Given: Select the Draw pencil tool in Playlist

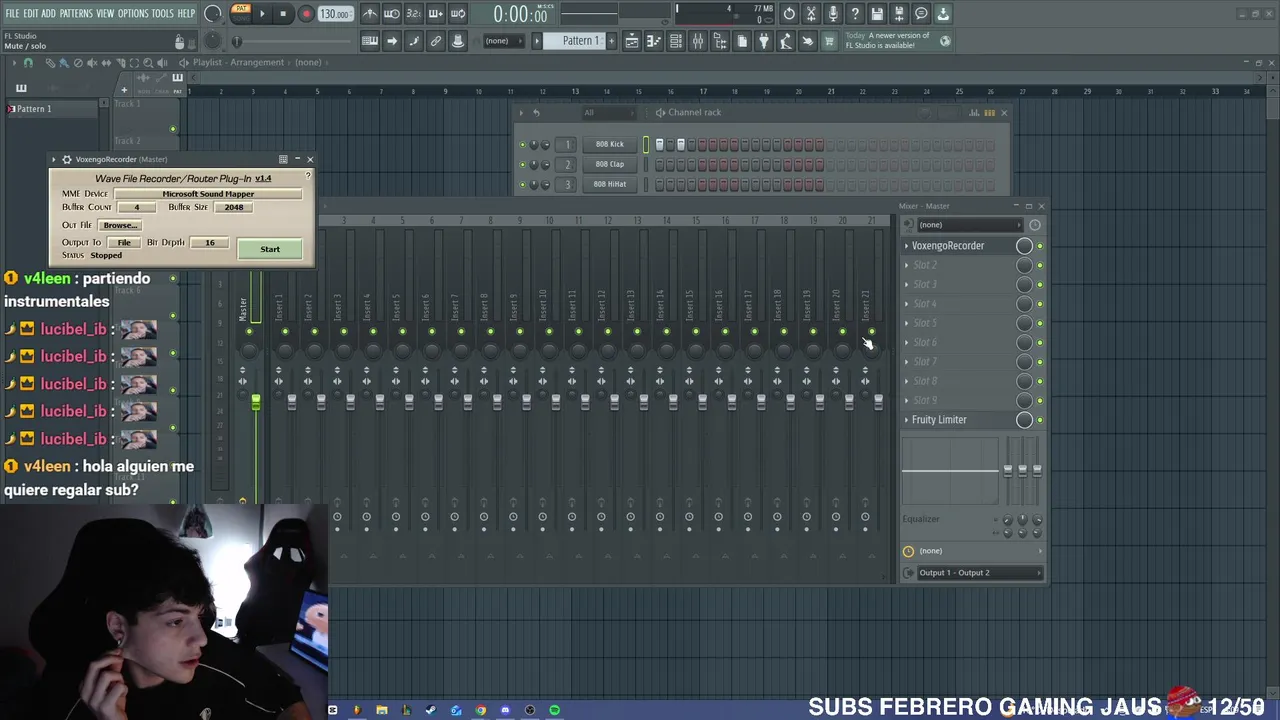Looking at the screenshot, I should point(50,63).
